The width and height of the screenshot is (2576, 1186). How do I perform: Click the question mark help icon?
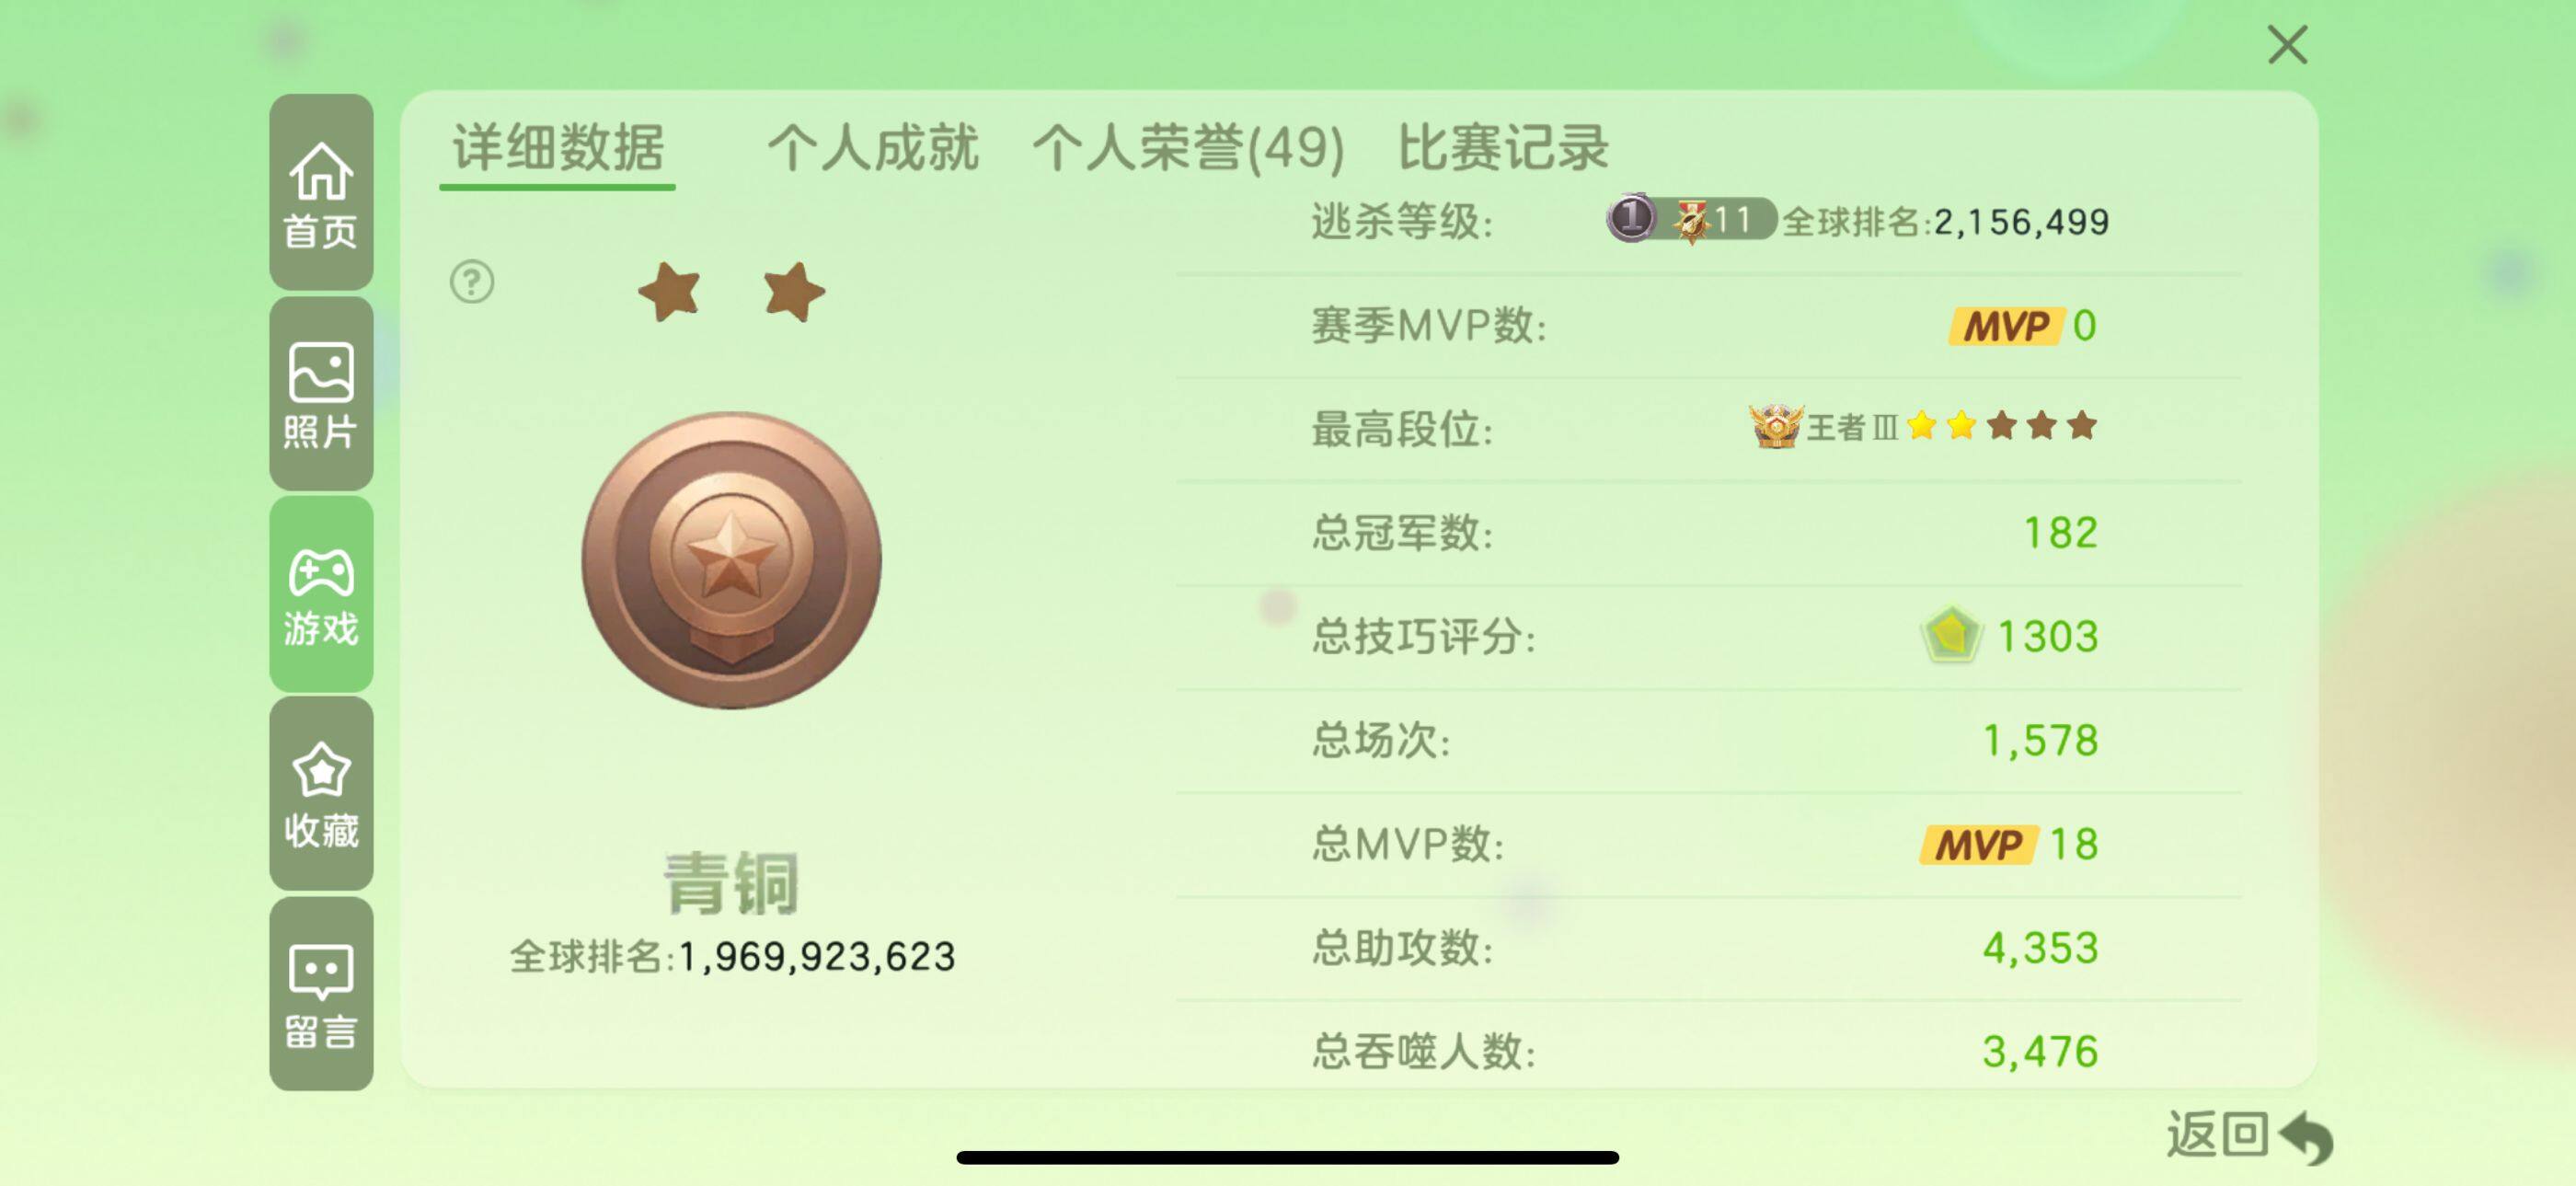click(x=472, y=282)
